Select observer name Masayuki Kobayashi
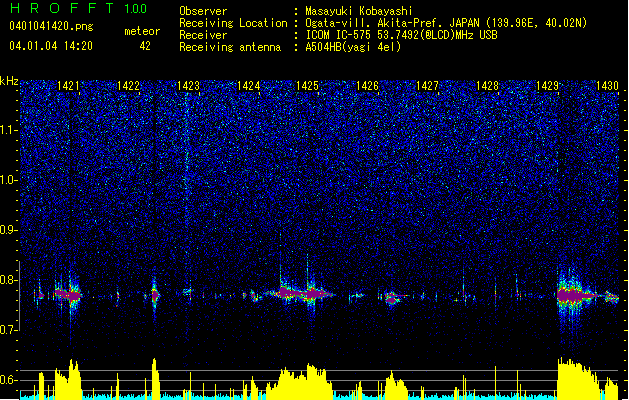629x400 pixels. click(x=359, y=11)
